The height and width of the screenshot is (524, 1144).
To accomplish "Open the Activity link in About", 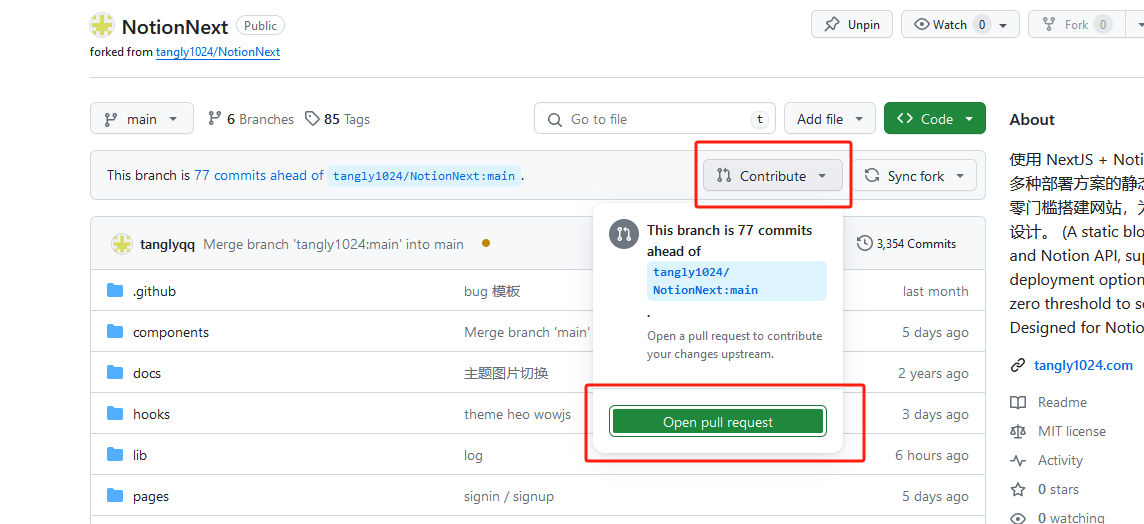I will [x=1060, y=461].
